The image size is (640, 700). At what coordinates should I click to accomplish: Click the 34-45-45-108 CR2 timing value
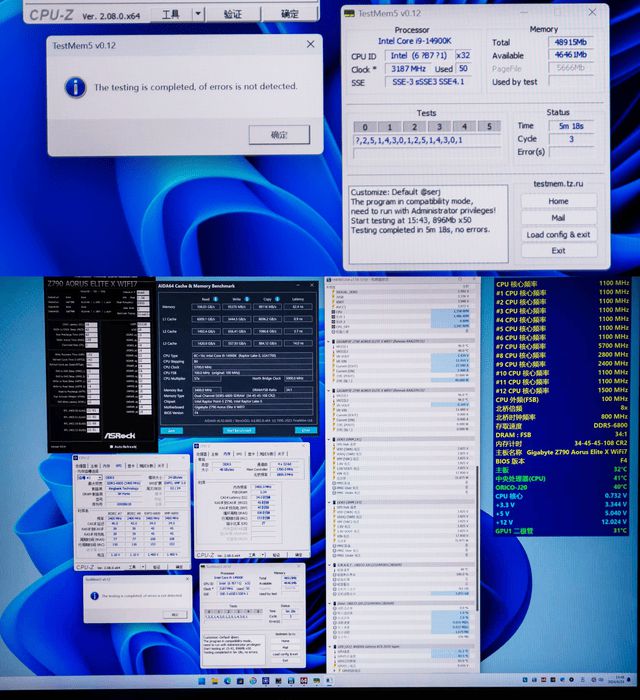[601, 443]
